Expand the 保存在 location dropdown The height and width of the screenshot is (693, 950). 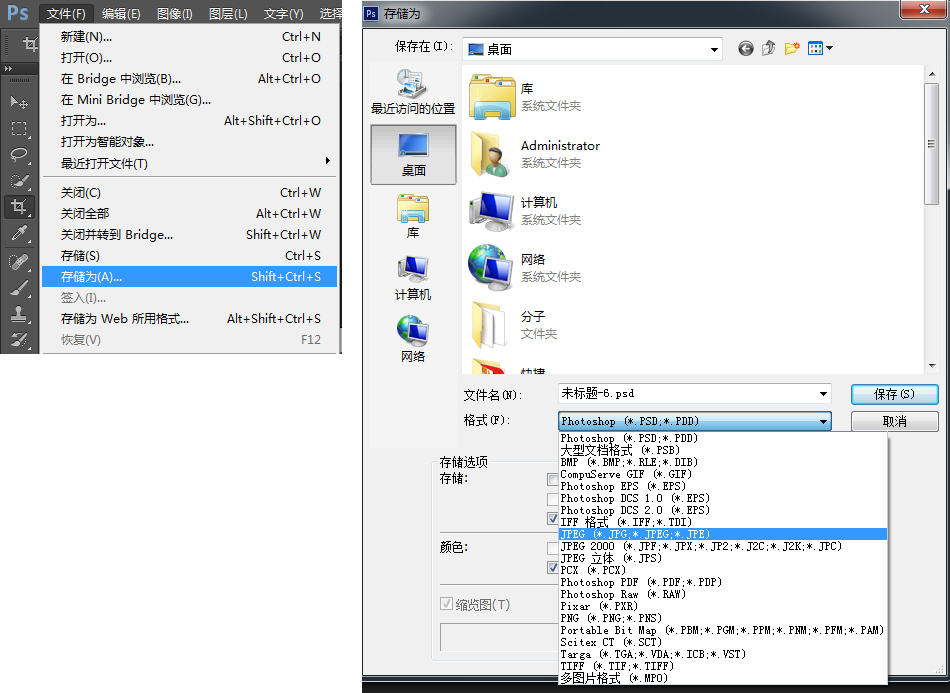(x=714, y=49)
